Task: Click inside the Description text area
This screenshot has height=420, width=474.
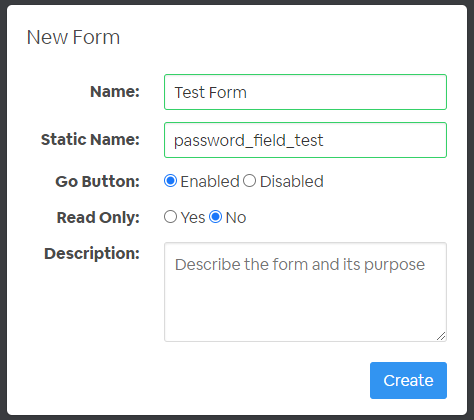Action: 305,292
